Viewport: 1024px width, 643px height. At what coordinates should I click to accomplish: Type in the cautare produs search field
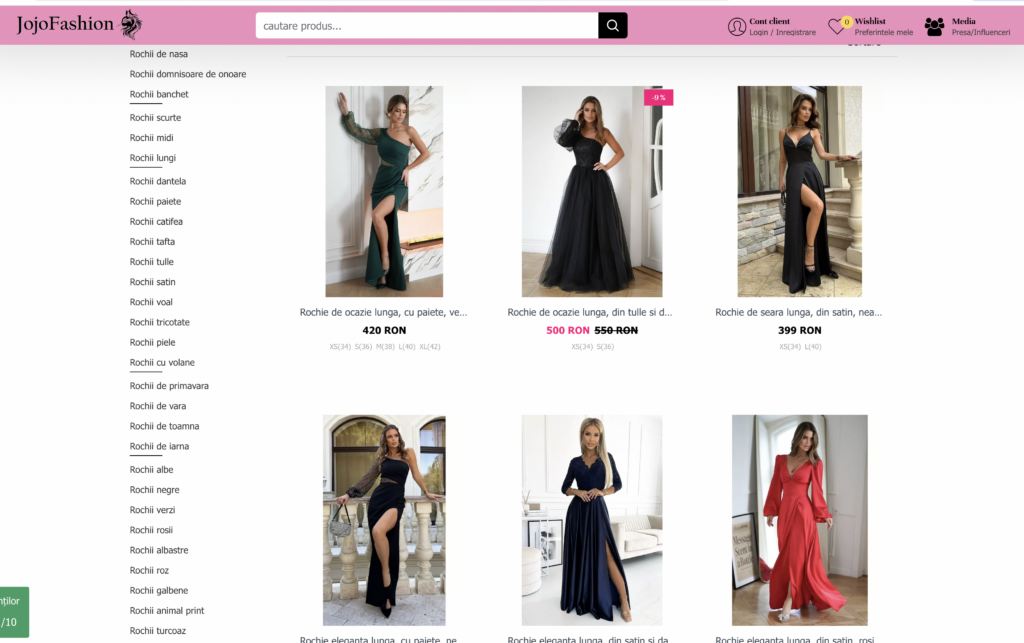point(427,26)
